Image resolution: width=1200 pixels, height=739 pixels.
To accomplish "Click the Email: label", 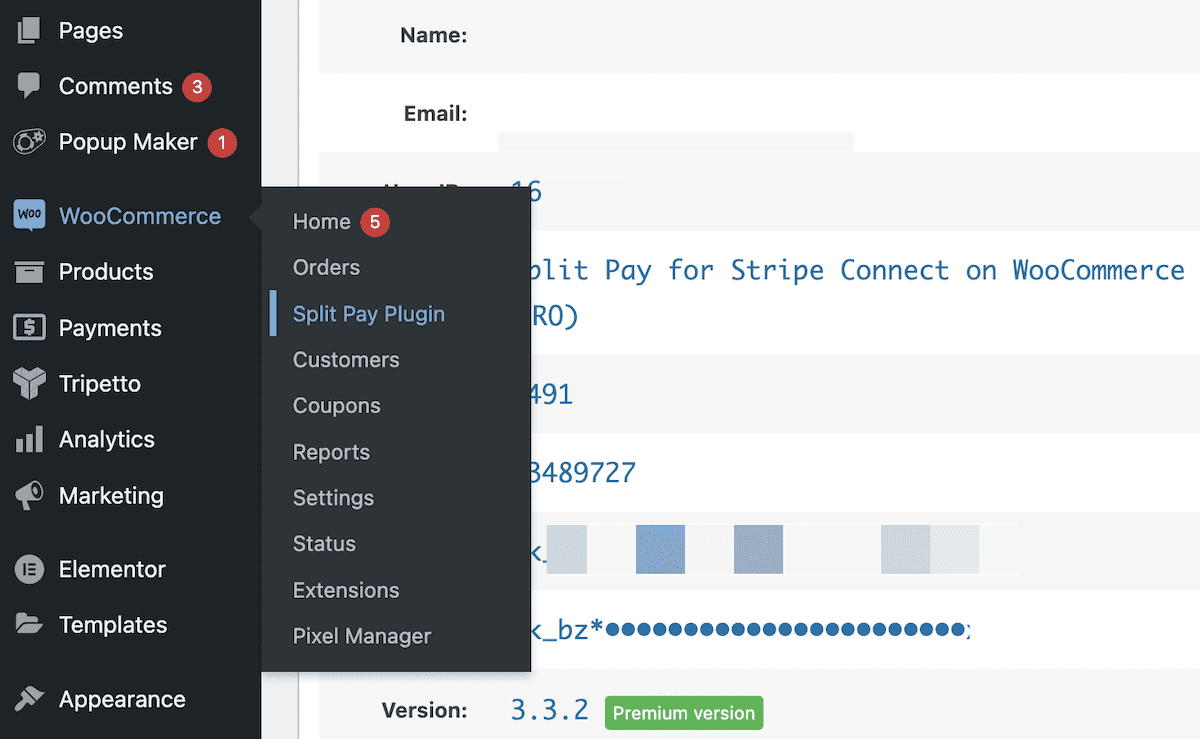I will tap(435, 114).
